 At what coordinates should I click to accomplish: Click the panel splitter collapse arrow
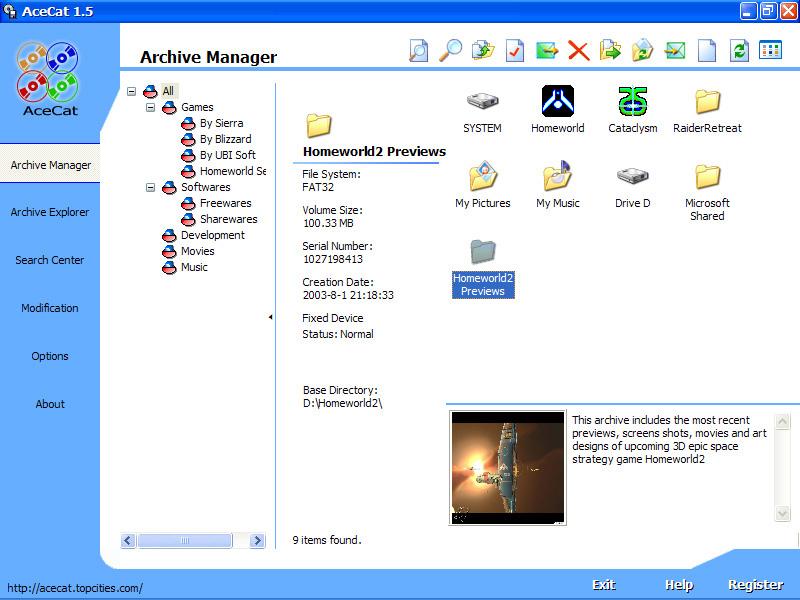(270, 317)
